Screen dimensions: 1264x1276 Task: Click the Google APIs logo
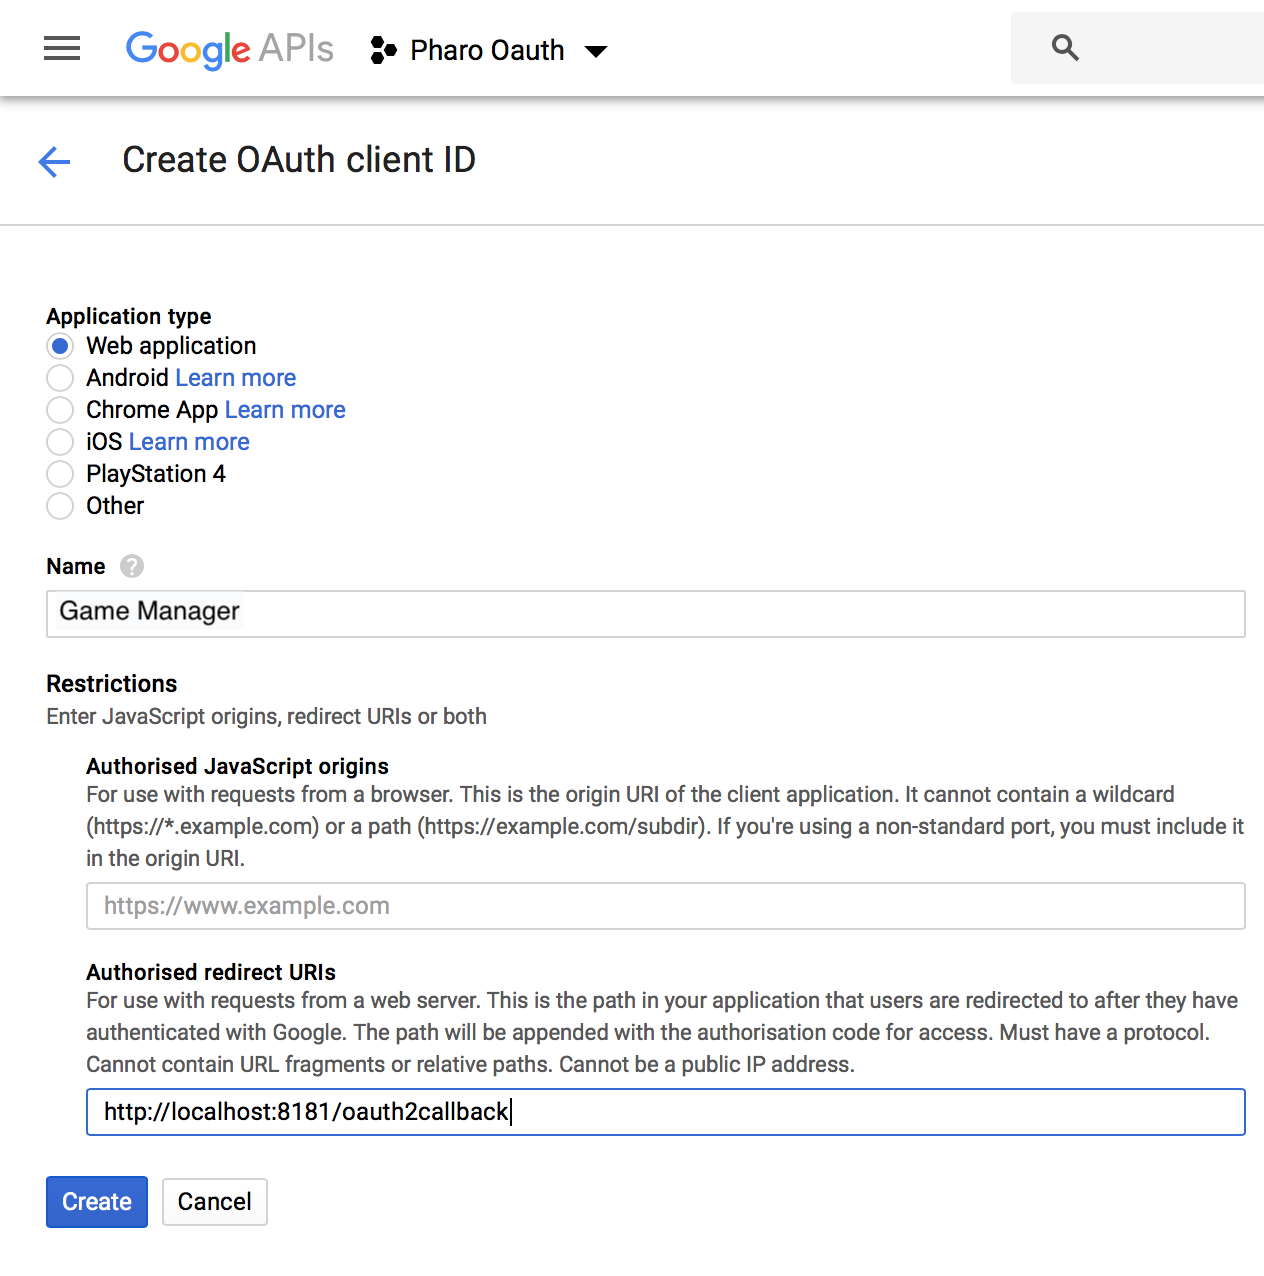click(228, 49)
